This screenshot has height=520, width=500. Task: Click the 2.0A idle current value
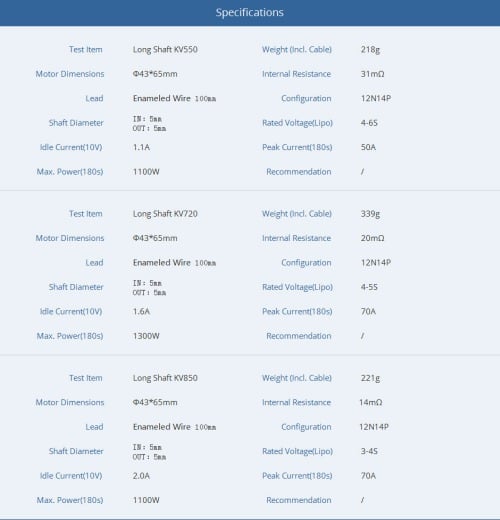(141, 476)
